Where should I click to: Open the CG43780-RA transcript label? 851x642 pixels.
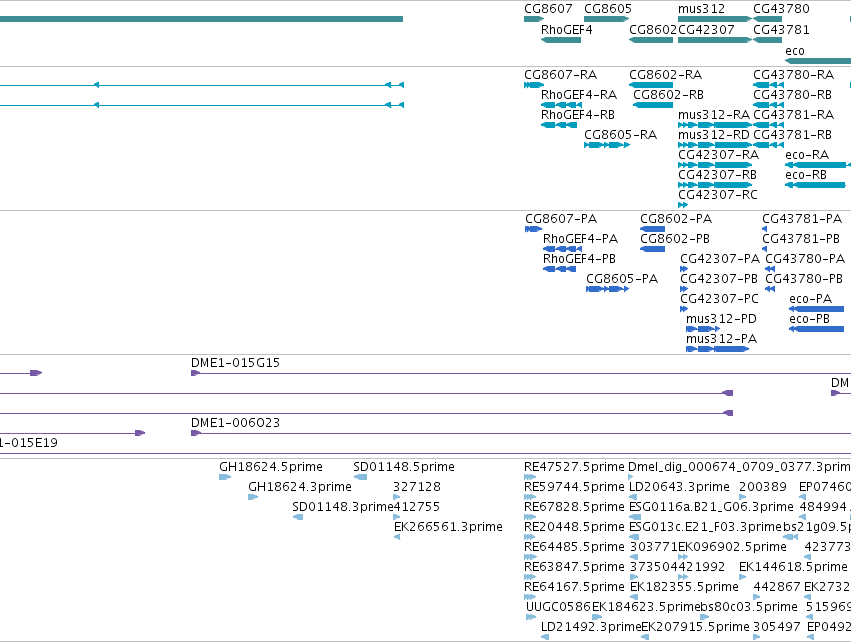point(793,75)
